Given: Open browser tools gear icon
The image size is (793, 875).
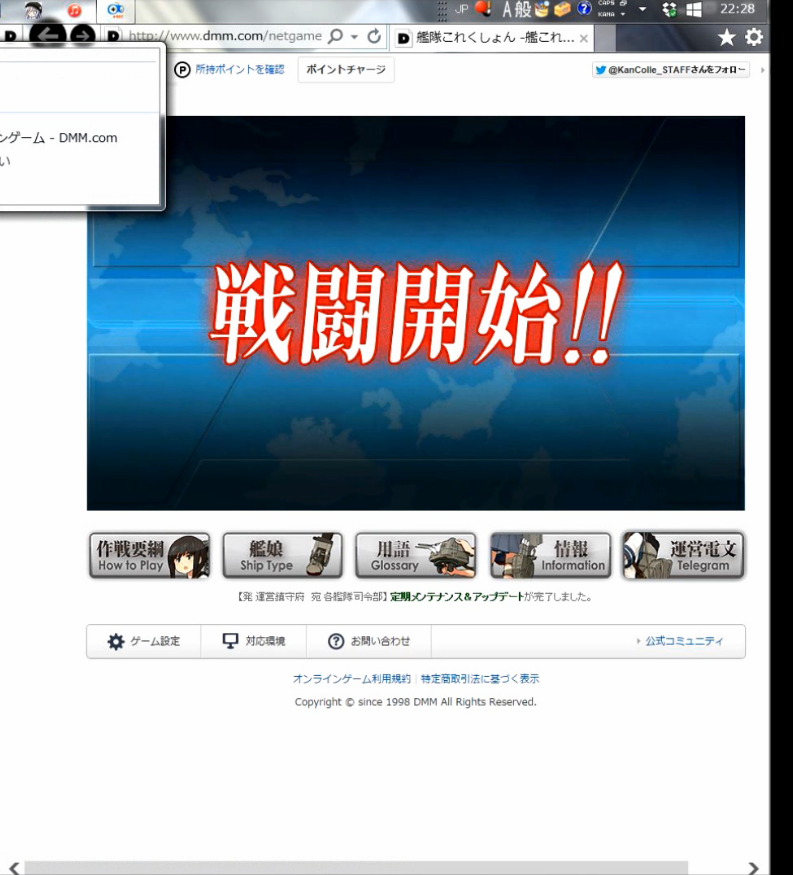Looking at the screenshot, I should point(753,37).
